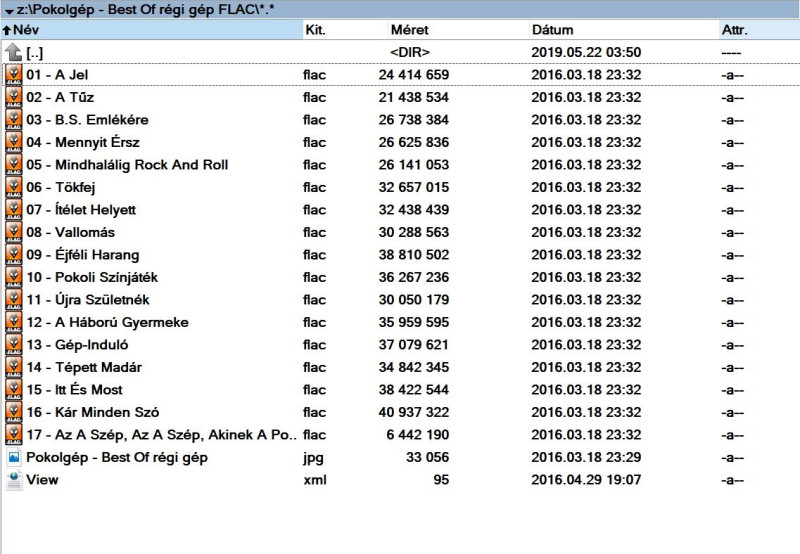The height and width of the screenshot is (554, 800).
Task: Click the xml extension cell
Action: (x=315, y=480)
